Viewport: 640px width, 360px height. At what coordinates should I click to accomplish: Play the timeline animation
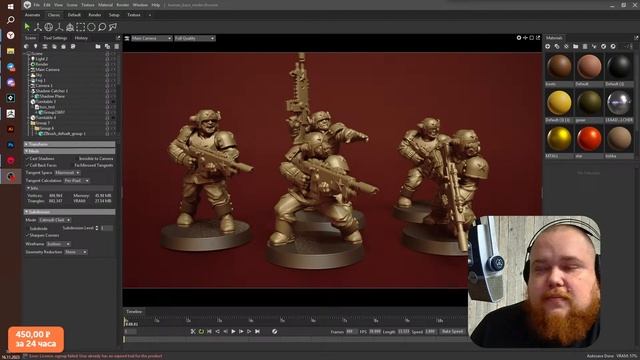[x=233, y=331]
